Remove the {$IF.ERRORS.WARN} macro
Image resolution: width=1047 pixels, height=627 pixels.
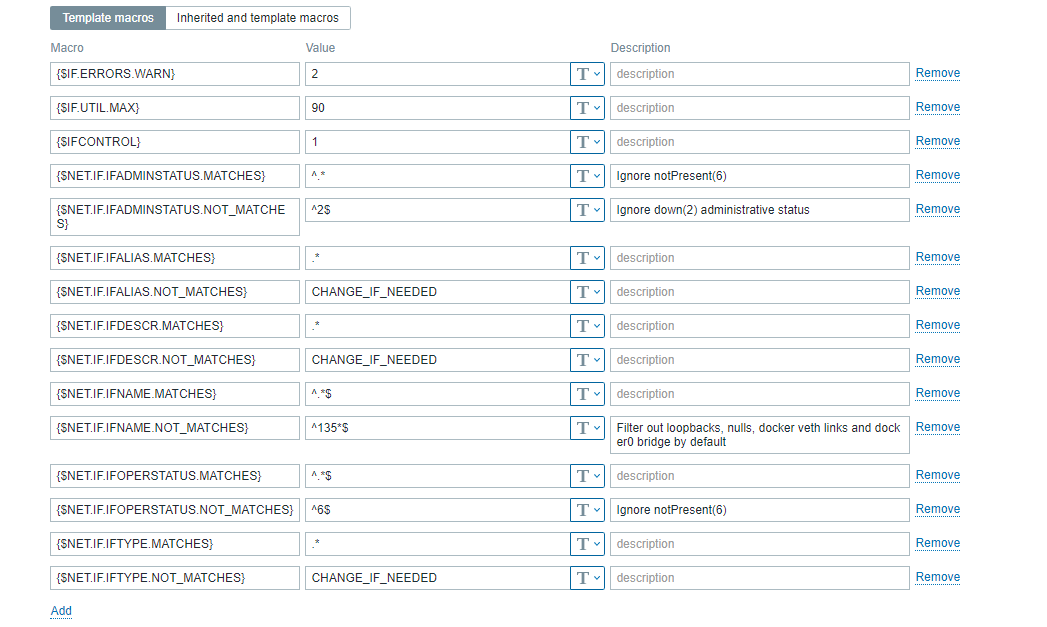tap(937, 73)
